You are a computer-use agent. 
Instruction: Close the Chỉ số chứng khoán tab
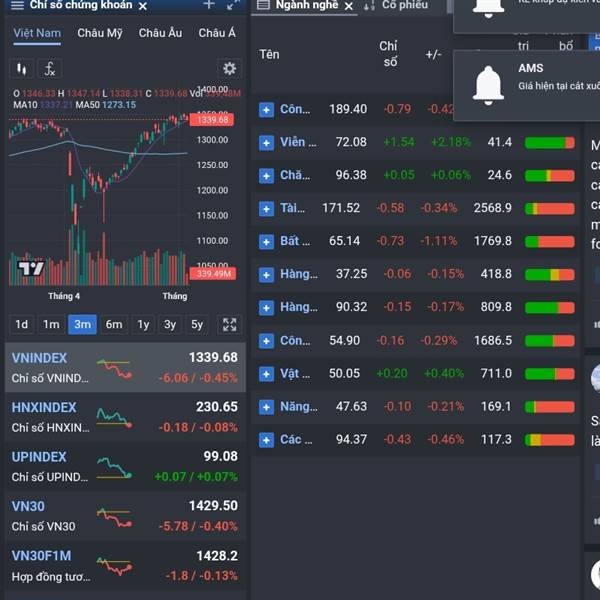click(143, 6)
